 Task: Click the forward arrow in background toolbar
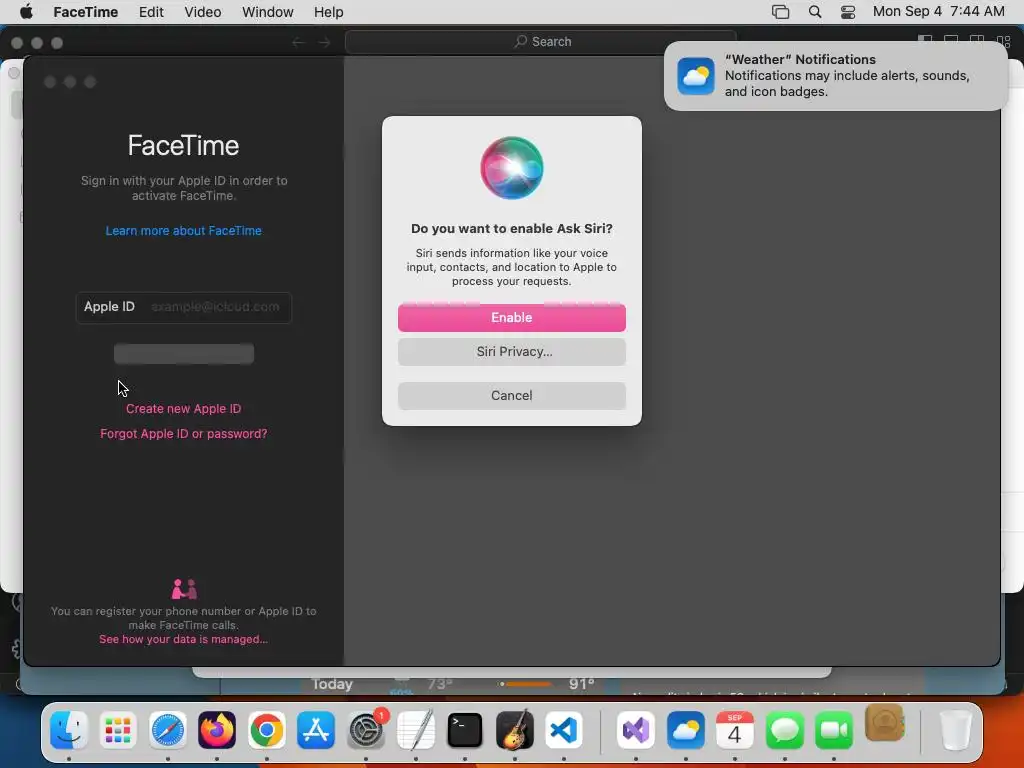324,42
